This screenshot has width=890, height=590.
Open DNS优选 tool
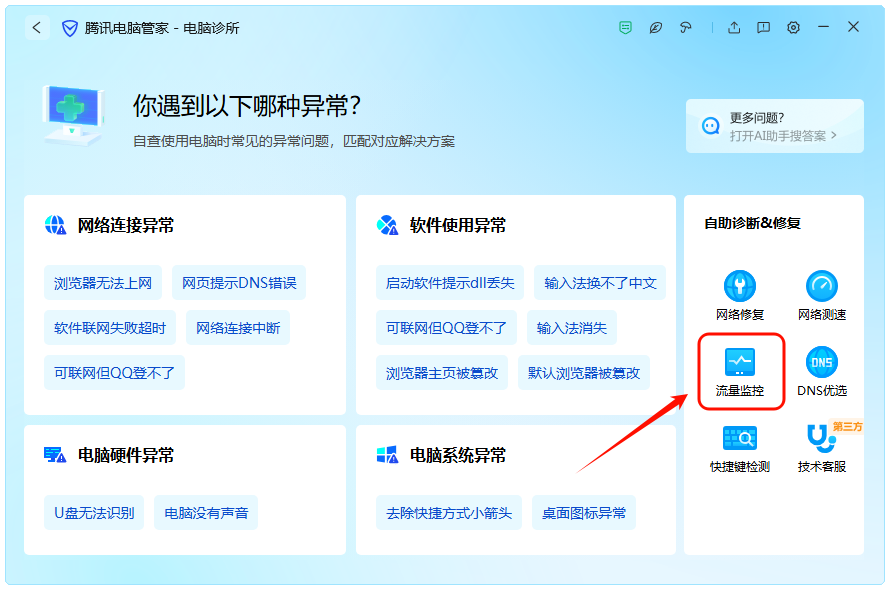click(x=821, y=372)
